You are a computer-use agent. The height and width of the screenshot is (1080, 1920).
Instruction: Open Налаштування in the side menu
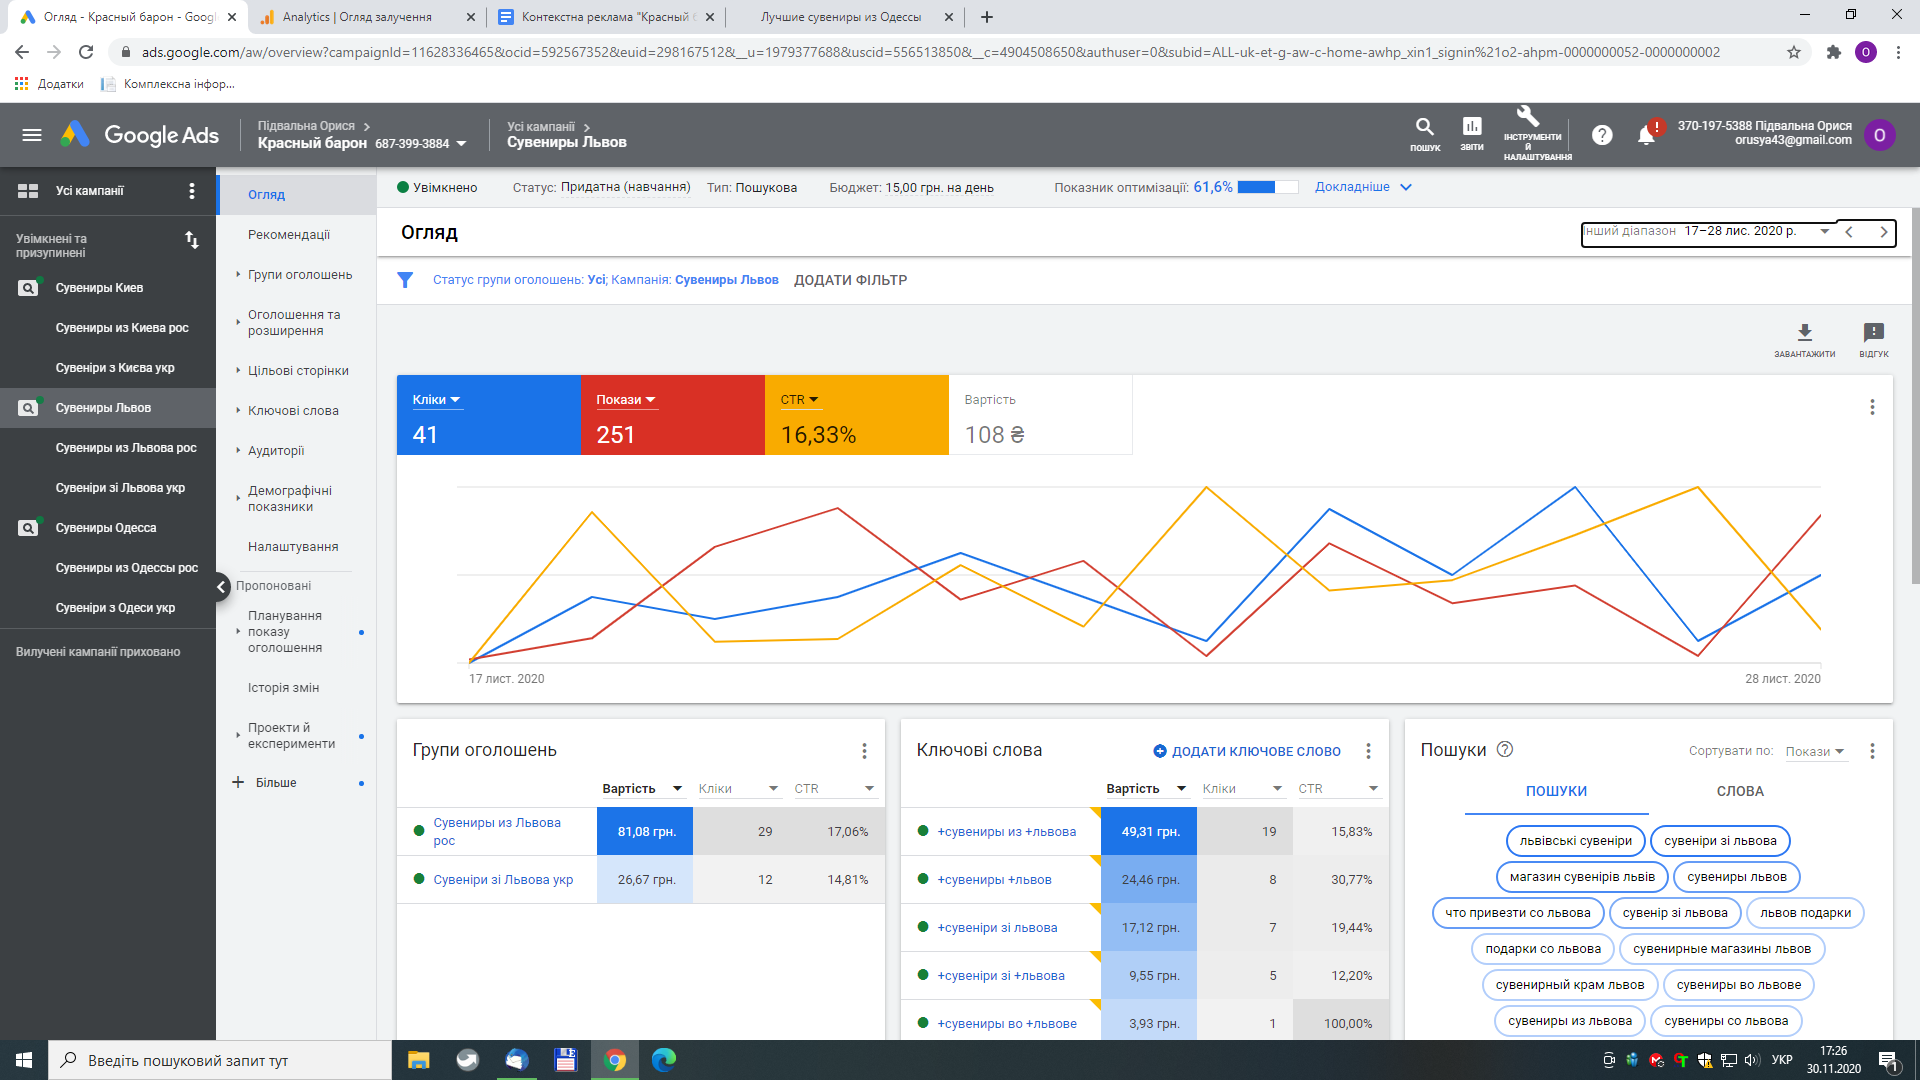[x=293, y=547]
